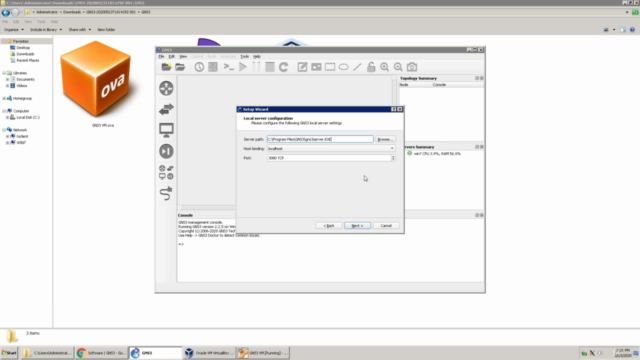The height and width of the screenshot is (360, 640).
Task: Click New folder in Explorer toolbar
Action: tap(106, 30)
